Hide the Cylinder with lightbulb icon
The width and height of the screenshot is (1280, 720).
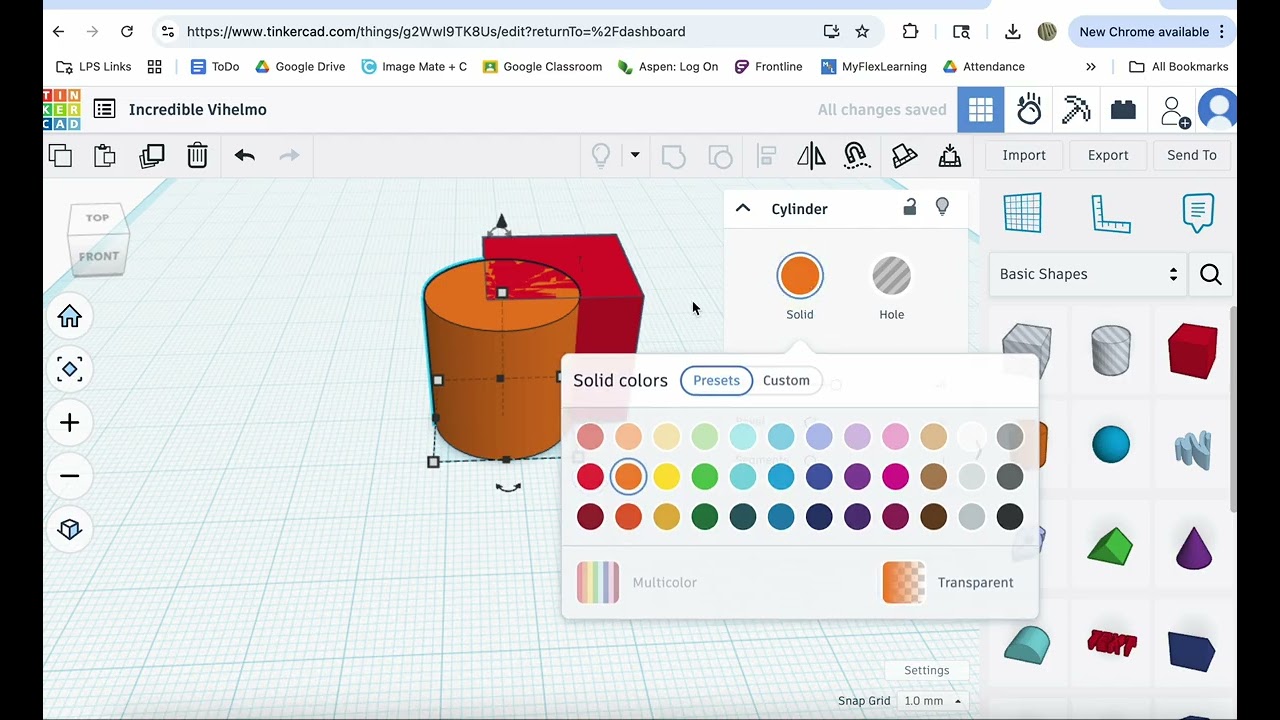tap(942, 207)
